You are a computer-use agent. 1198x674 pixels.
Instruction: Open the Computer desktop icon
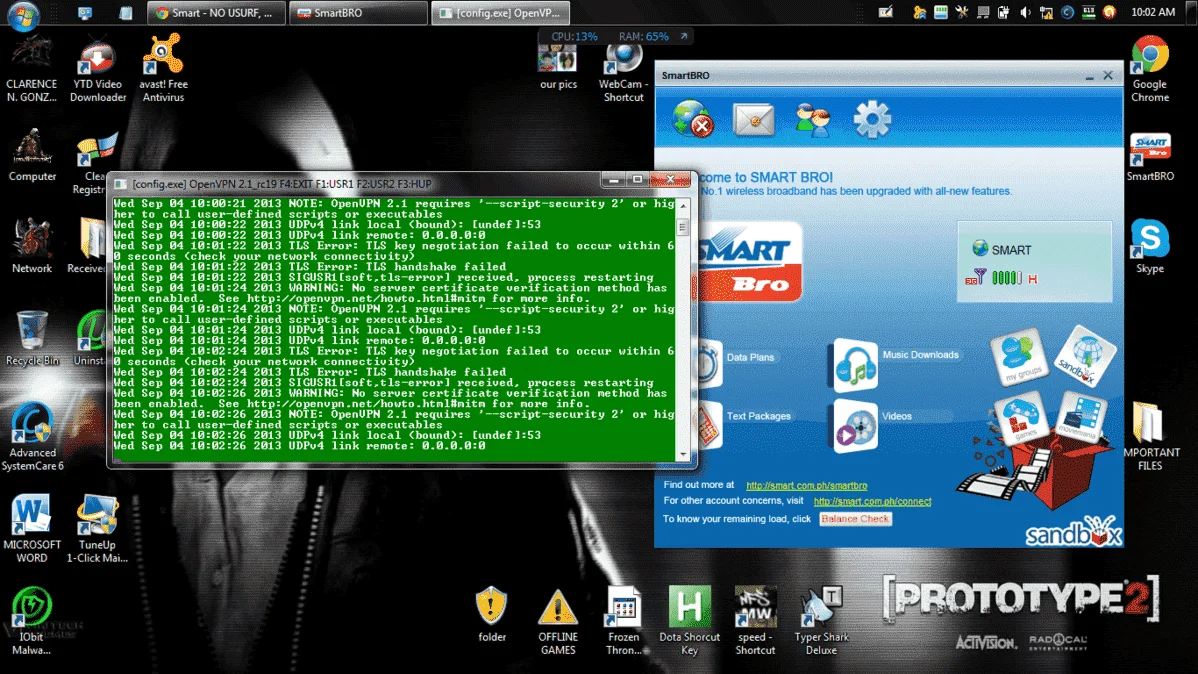click(32, 156)
